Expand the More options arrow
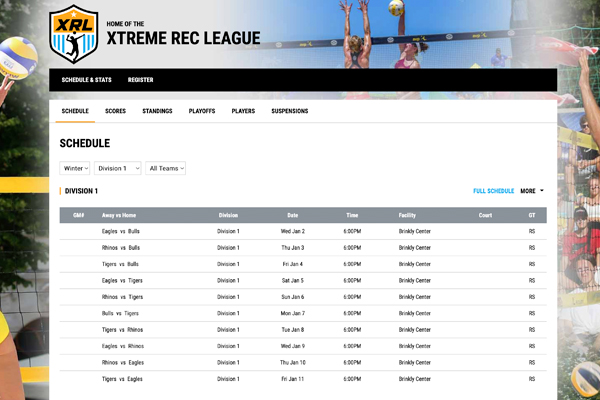Screen dimensions: 600x400 [532, 190]
